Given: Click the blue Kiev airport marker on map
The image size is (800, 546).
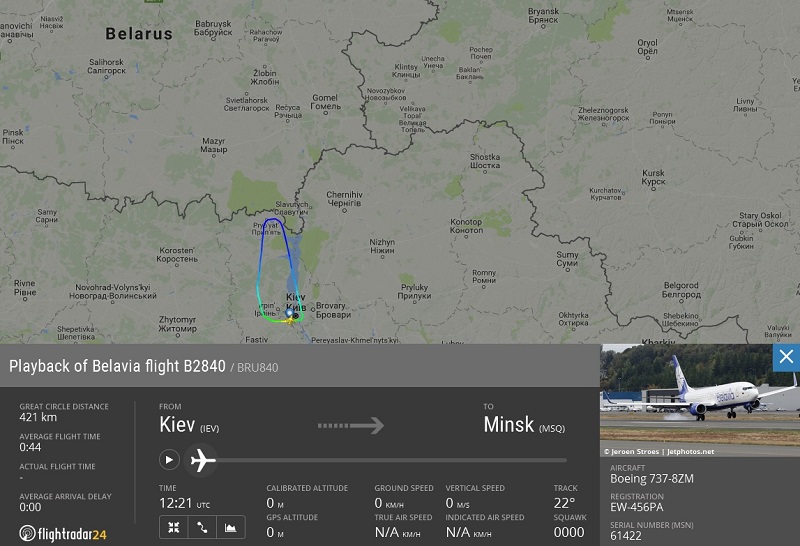Looking at the screenshot, I should pos(289,312).
